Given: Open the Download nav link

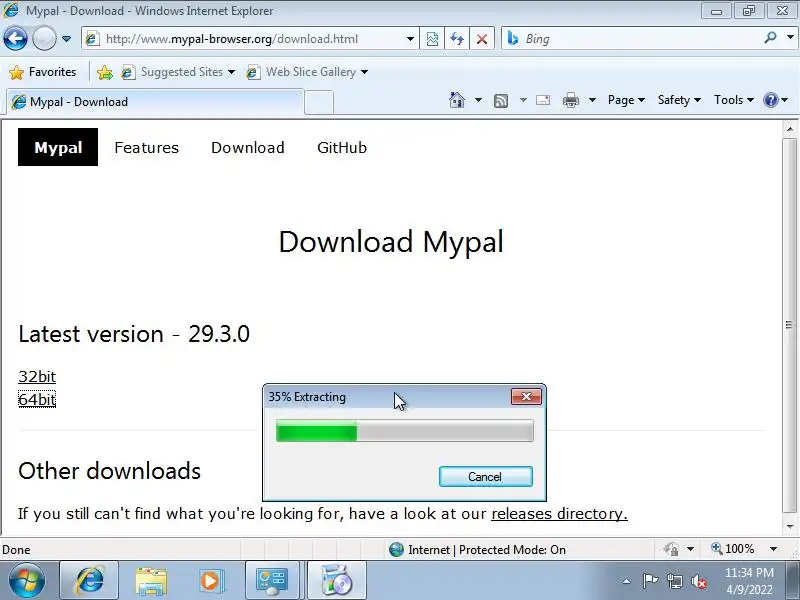Looking at the screenshot, I should click(x=248, y=147).
